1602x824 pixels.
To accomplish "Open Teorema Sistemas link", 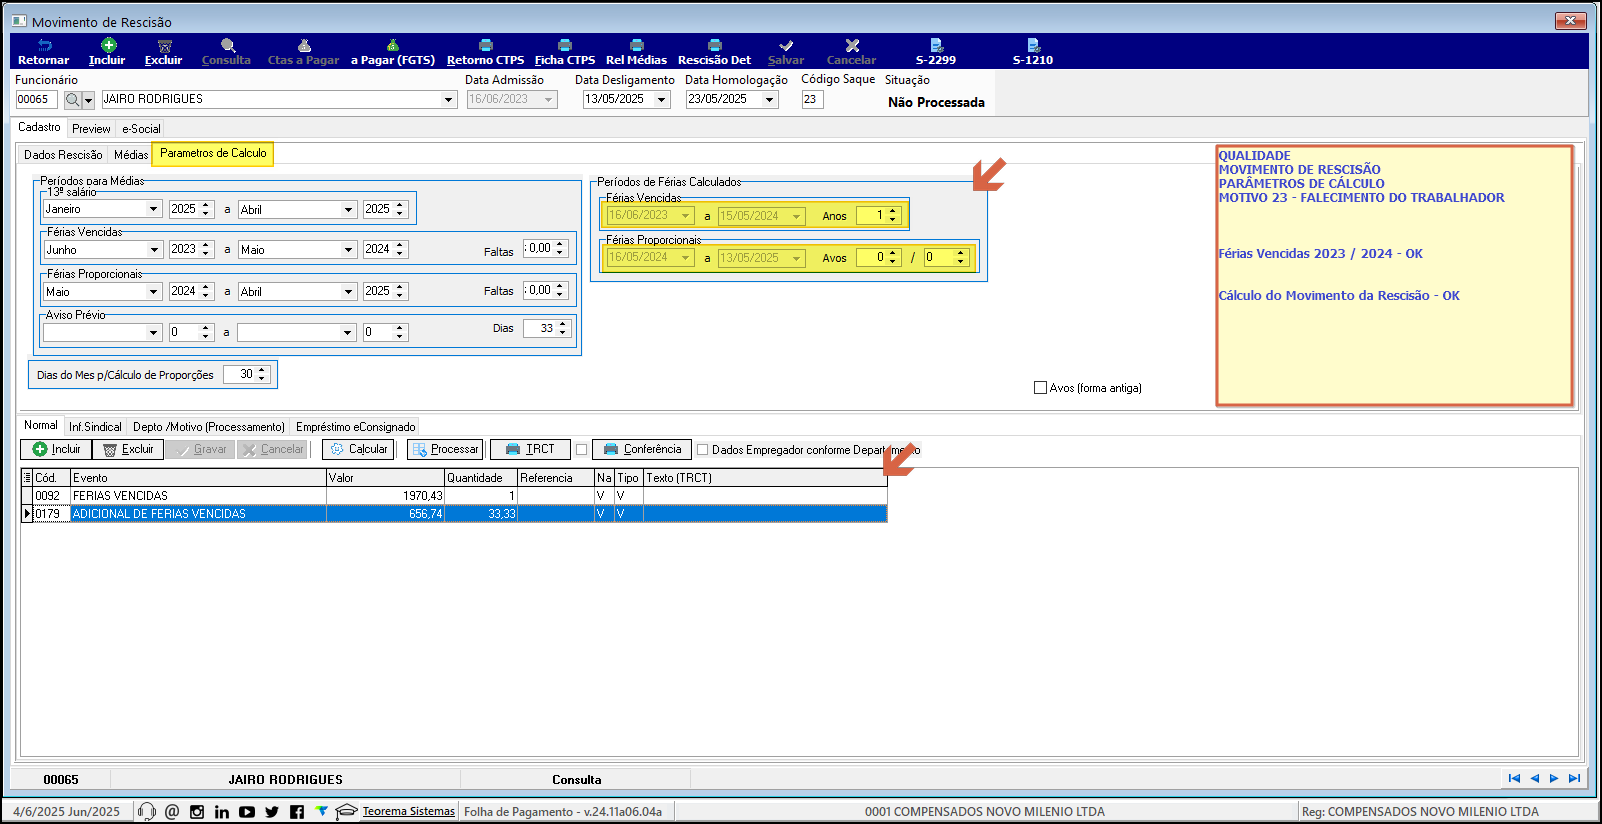I will click(x=408, y=811).
